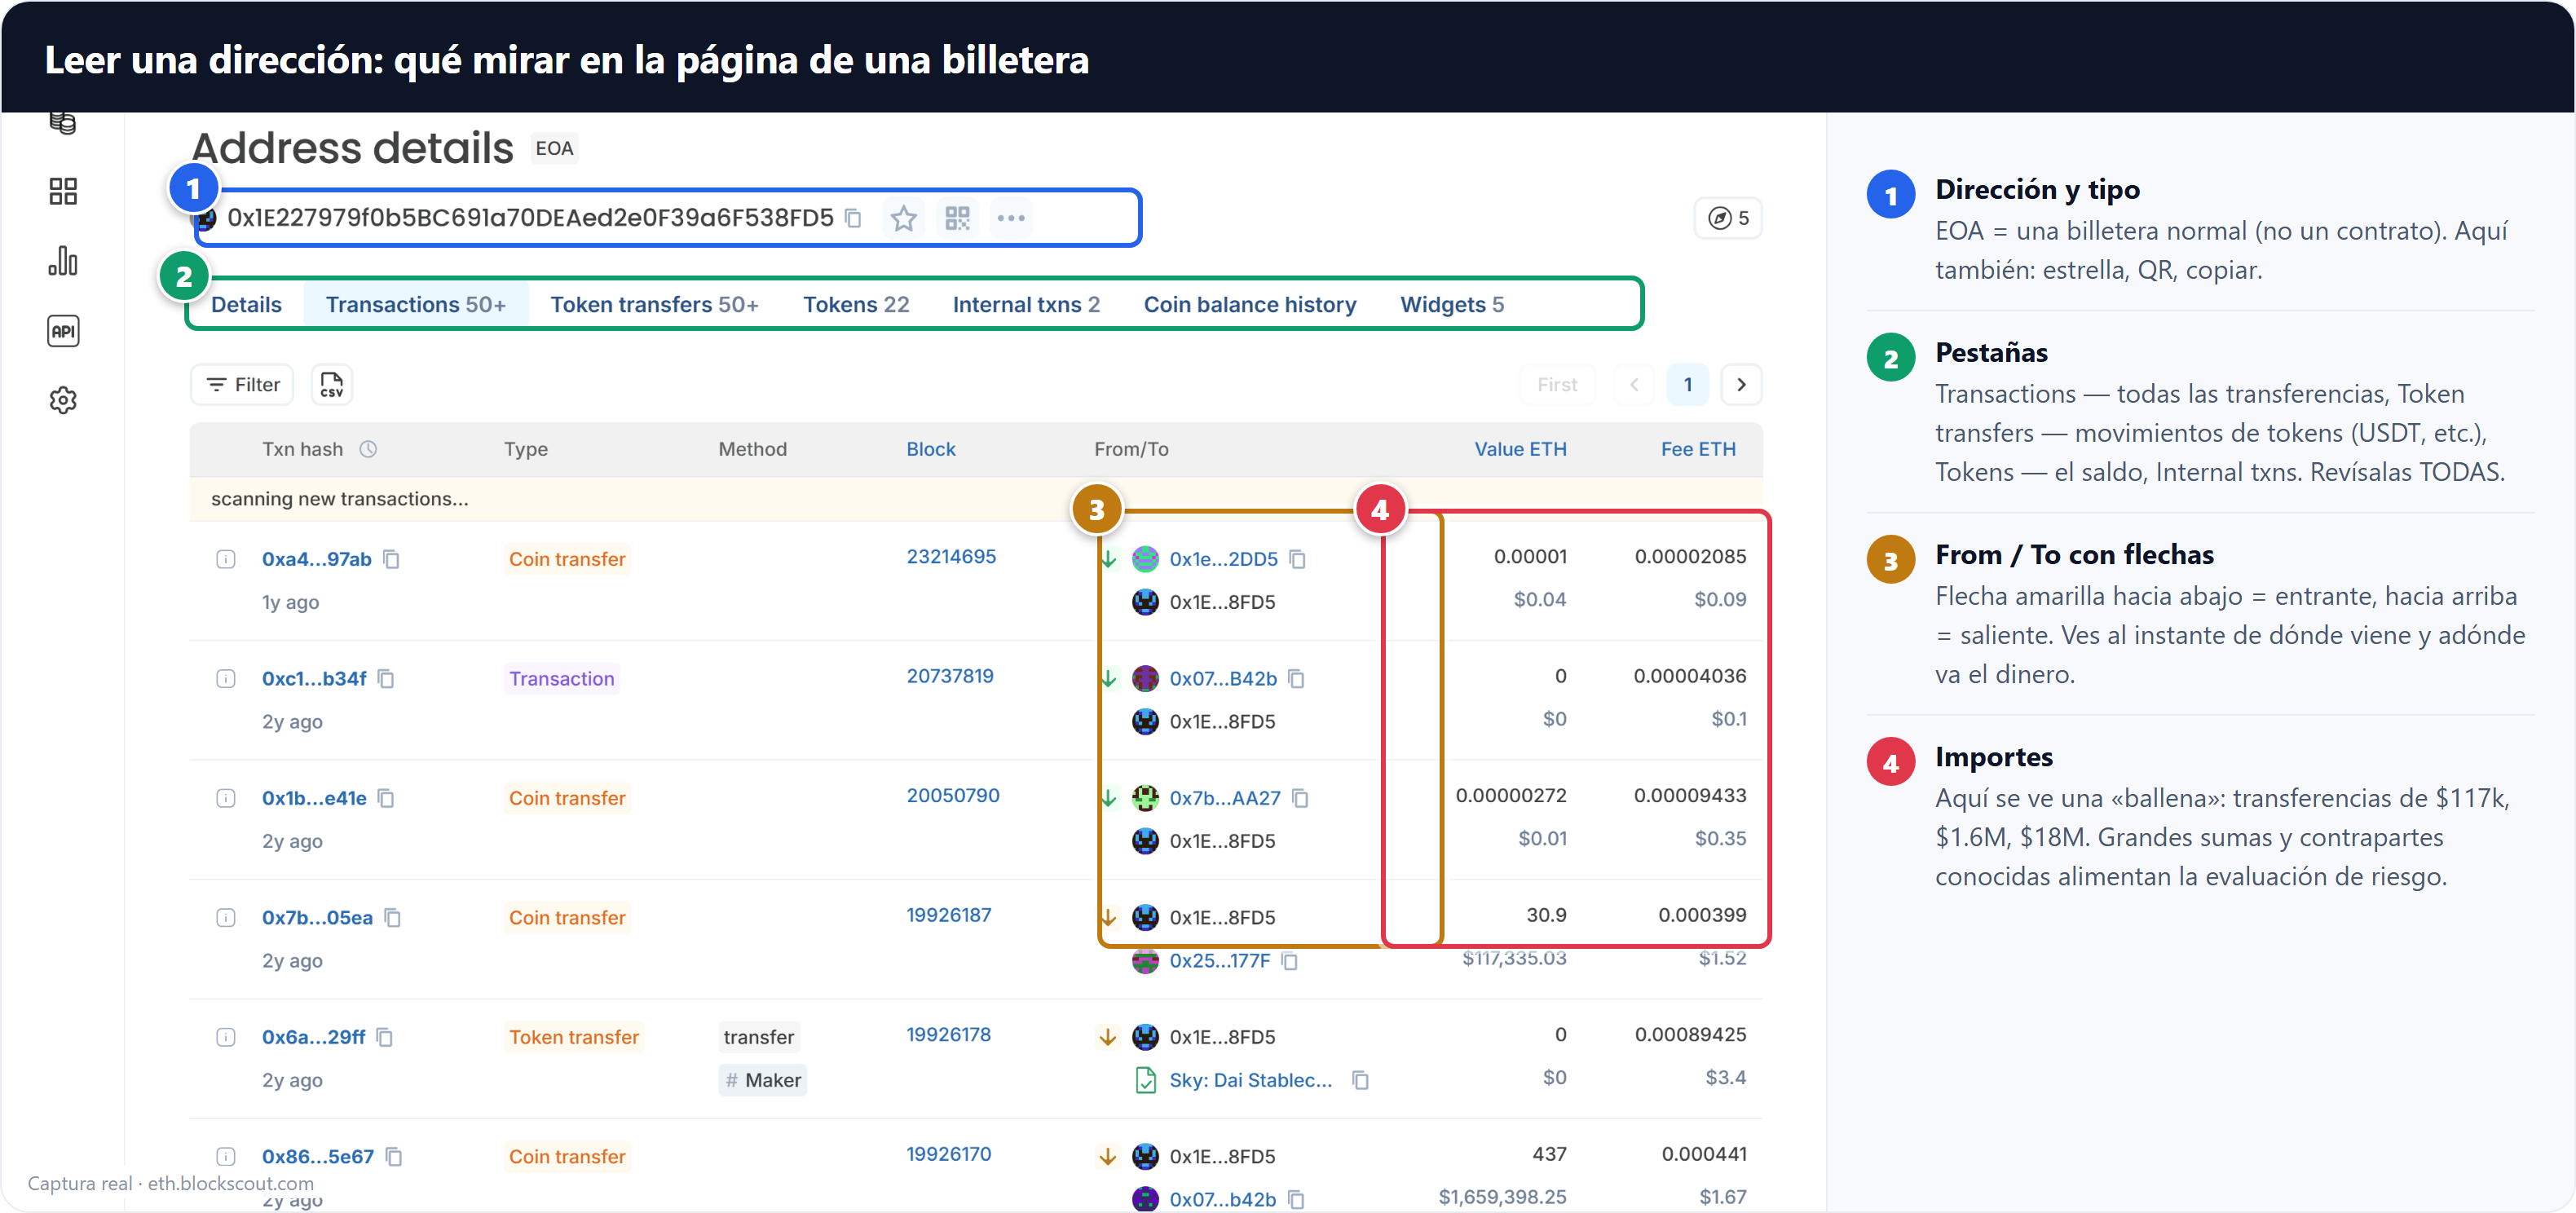Copy hash 0xc1...b34f
2576x1213 pixels.
click(386, 679)
